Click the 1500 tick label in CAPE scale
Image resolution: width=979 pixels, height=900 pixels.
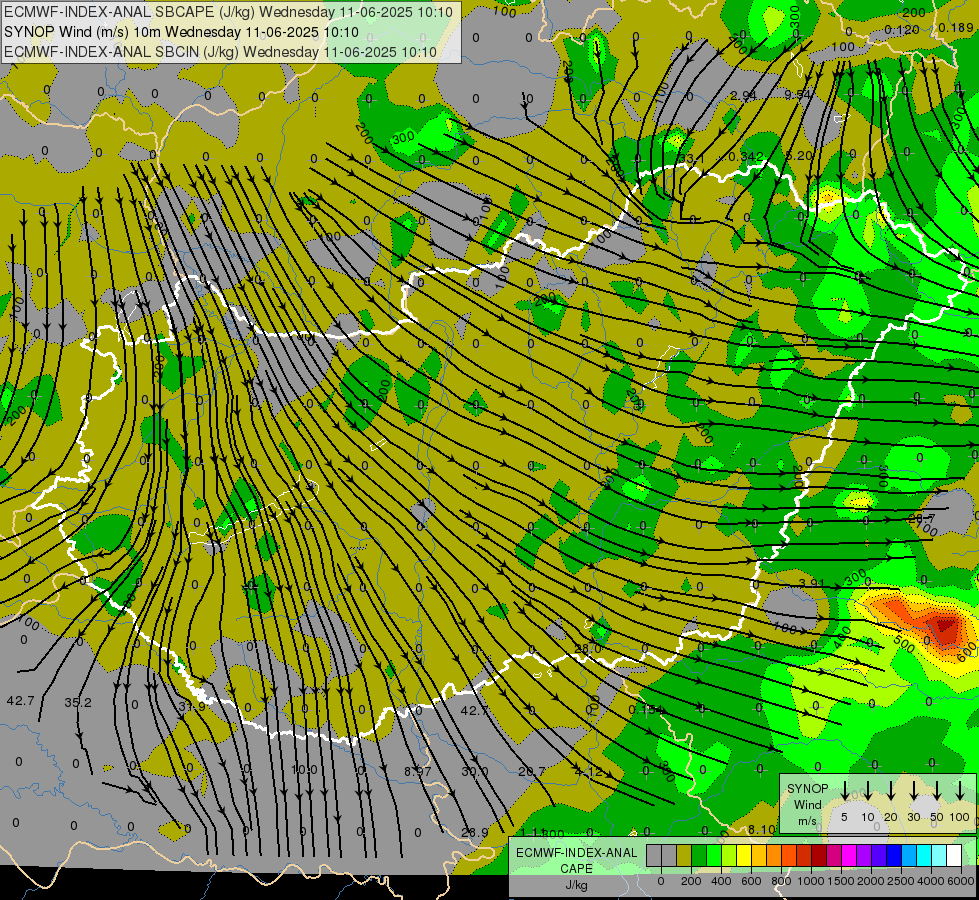coord(841,881)
